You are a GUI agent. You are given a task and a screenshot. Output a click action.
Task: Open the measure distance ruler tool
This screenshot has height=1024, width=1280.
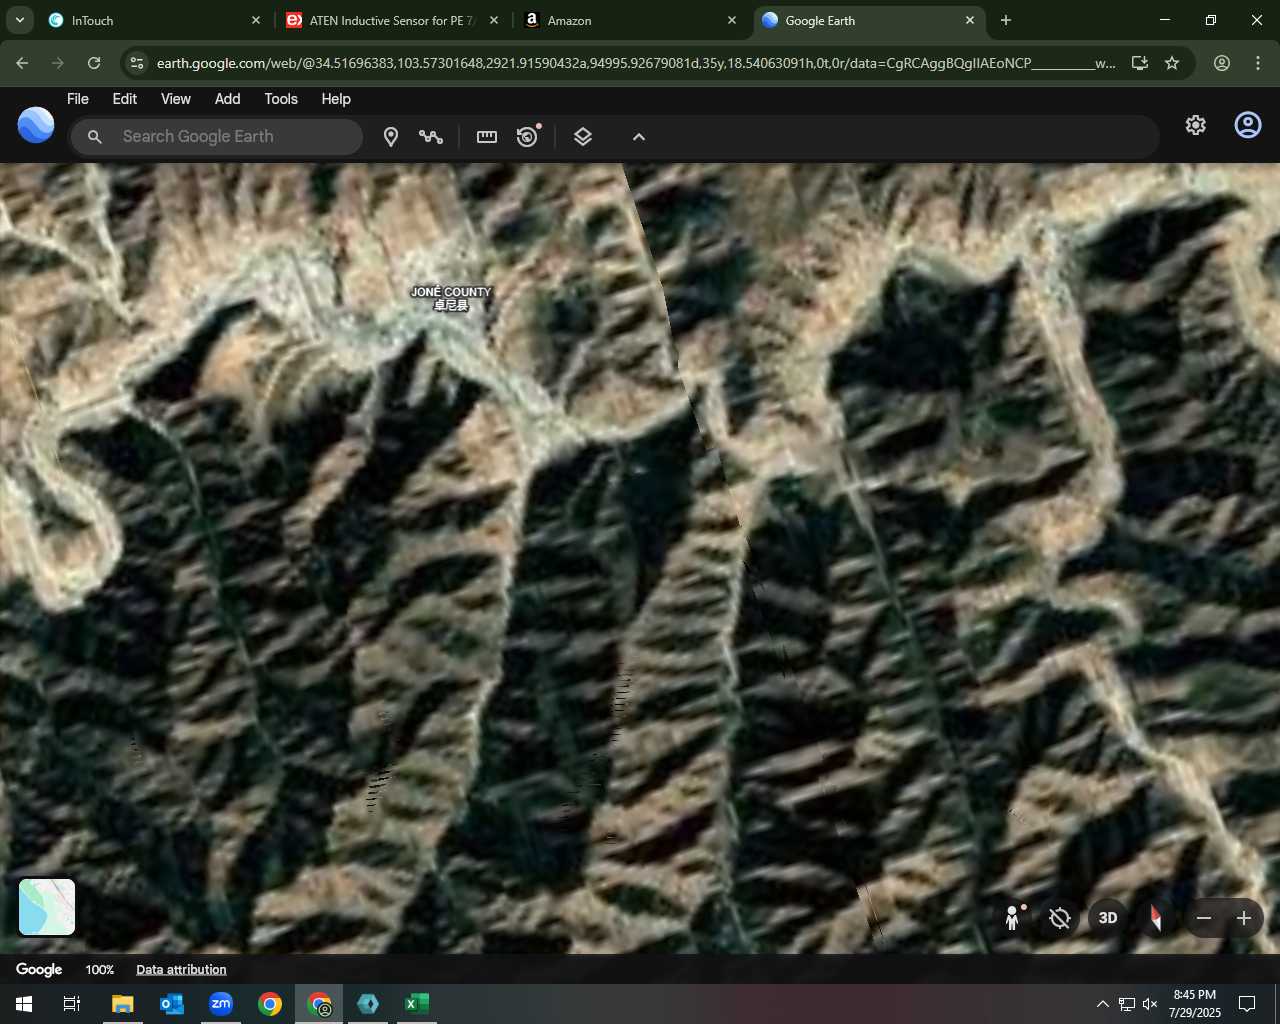(487, 137)
